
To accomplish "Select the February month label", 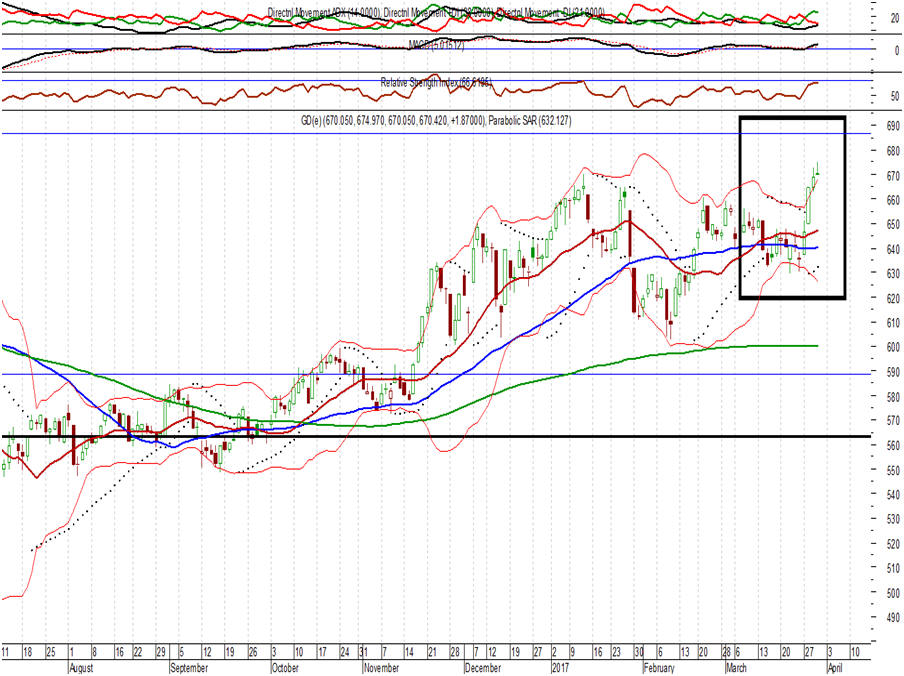I will (658, 668).
